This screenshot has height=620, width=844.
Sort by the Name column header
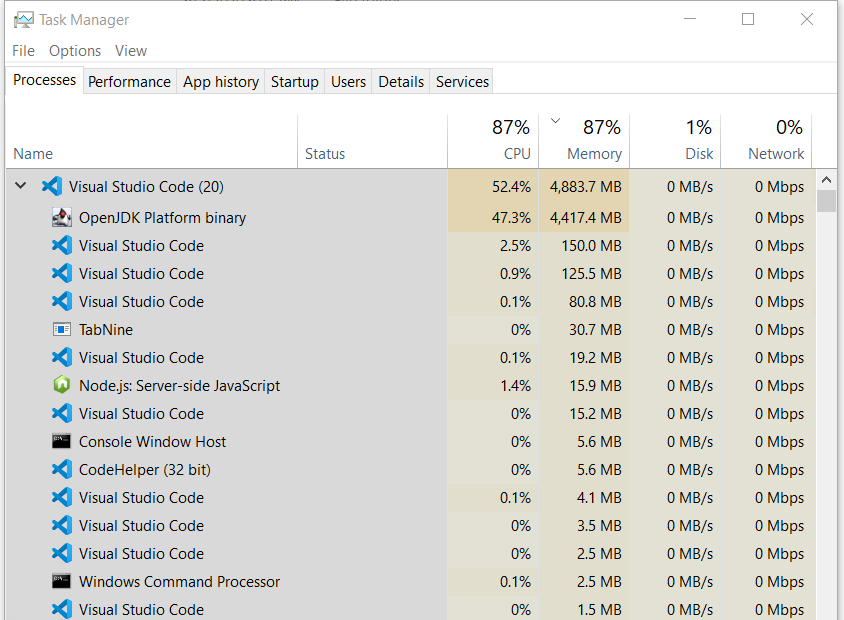tap(32, 153)
